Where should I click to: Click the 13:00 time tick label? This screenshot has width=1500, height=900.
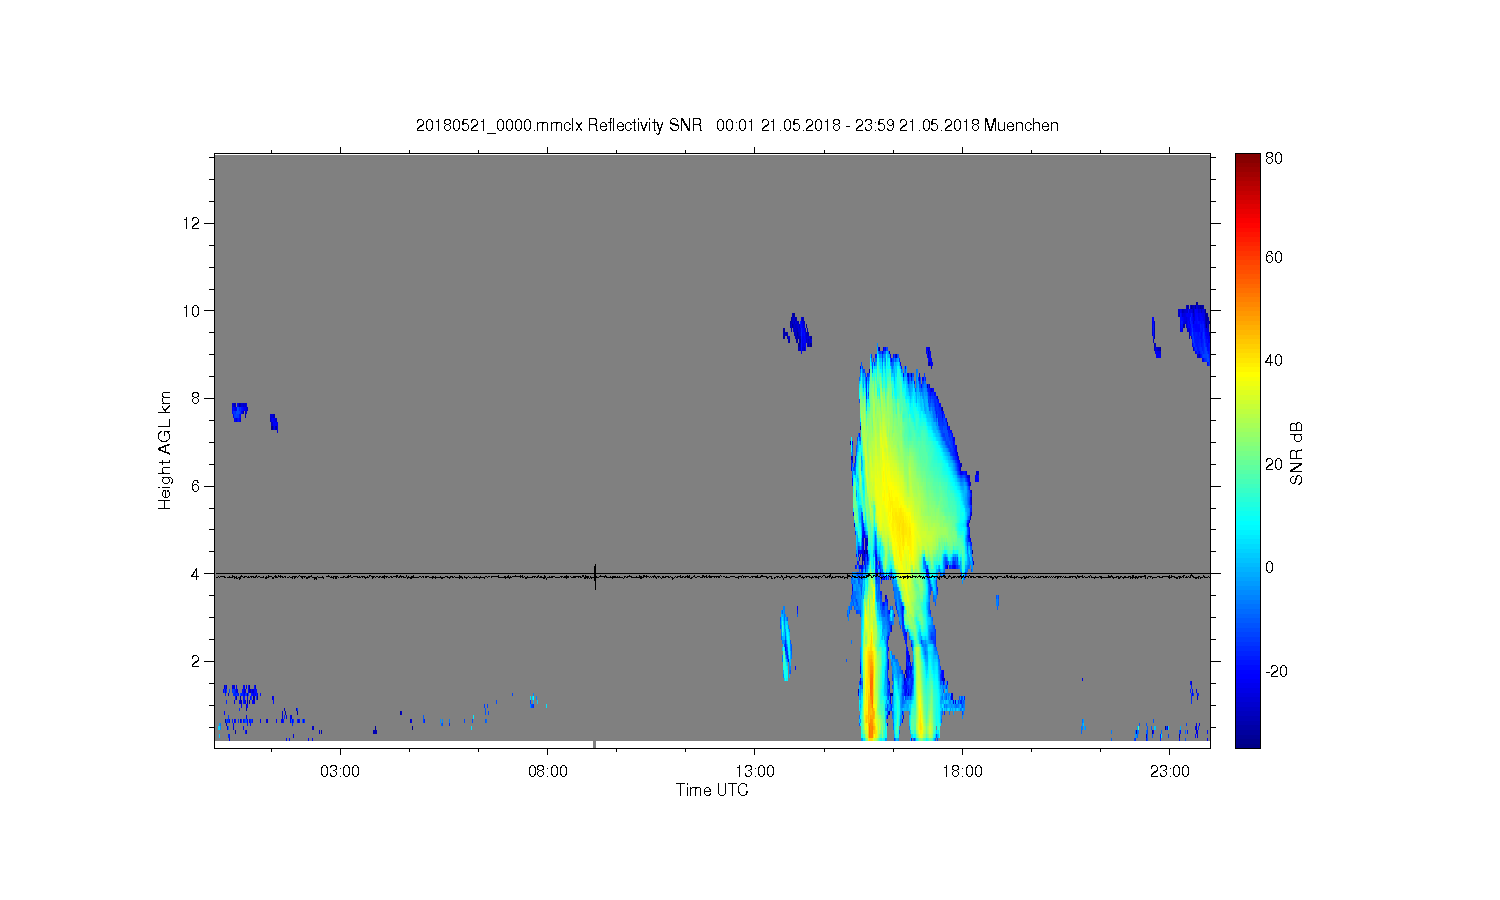coord(755,772)
